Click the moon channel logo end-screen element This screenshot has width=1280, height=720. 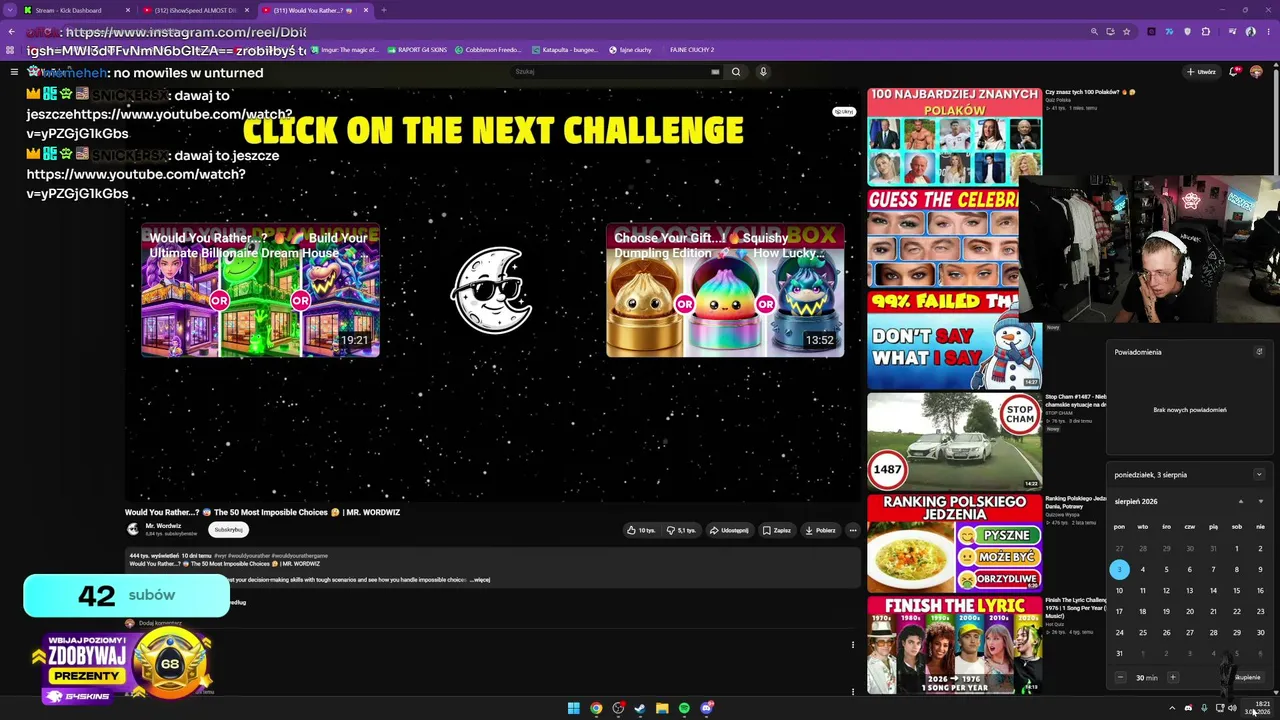pyautogui.click(x=492, y=290)
